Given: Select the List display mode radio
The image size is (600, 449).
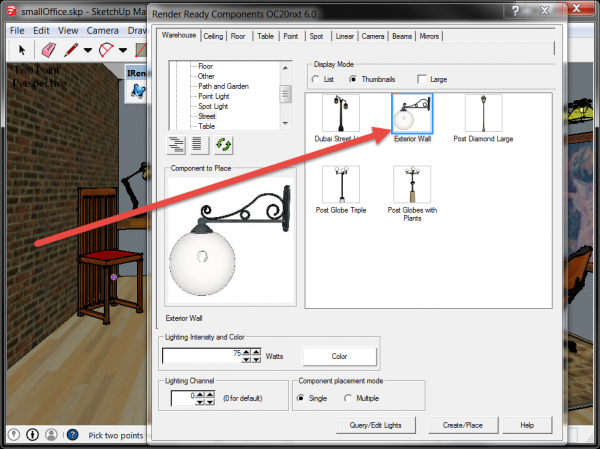Looking at the screenshot, I should [x=316, y=79].
